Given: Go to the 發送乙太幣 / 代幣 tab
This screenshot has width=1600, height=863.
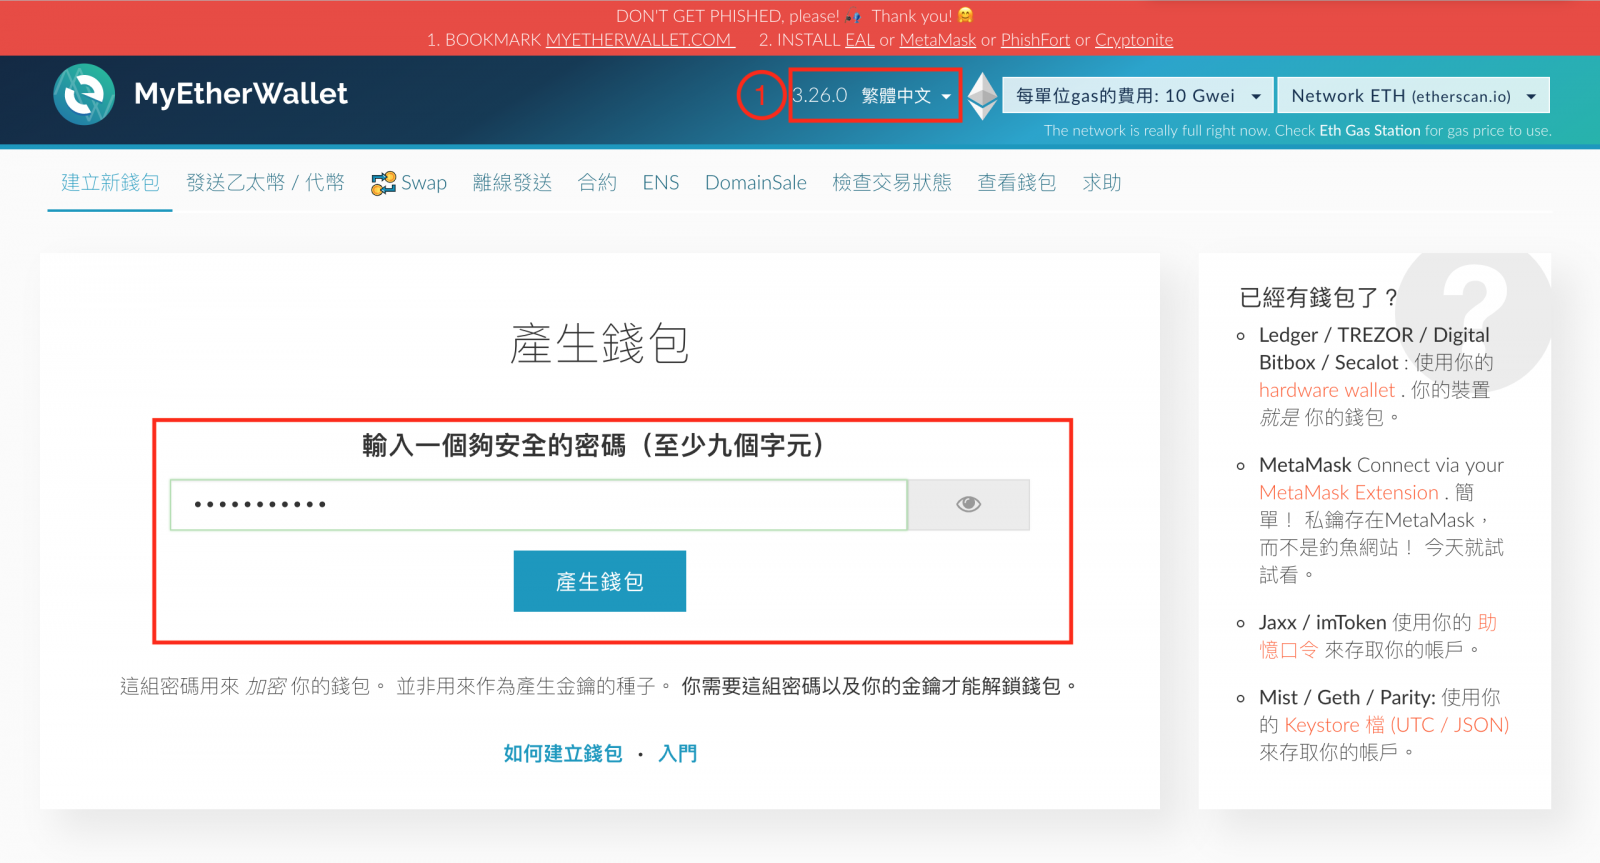Looking at the screenshot, I should [265, 183].
